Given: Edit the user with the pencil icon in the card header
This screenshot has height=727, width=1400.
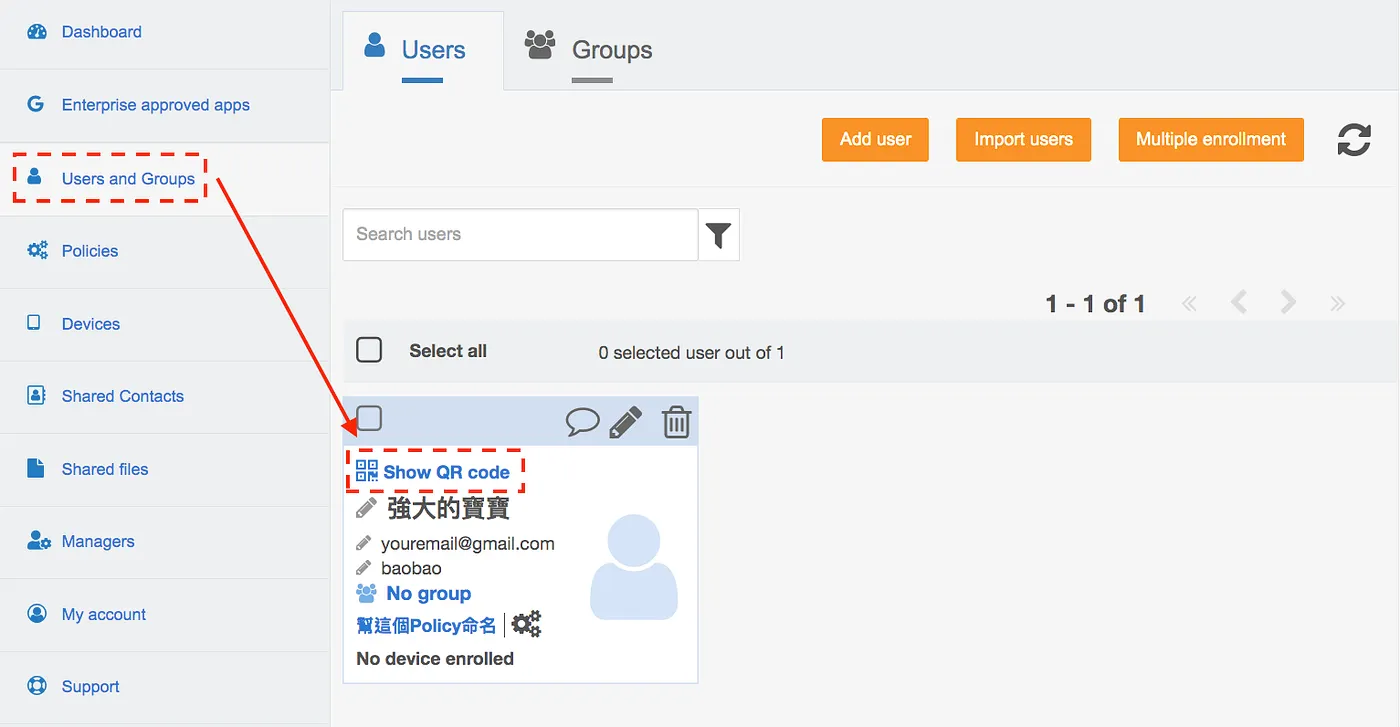Looking at the screenshot, I should (x=626, y=422).
